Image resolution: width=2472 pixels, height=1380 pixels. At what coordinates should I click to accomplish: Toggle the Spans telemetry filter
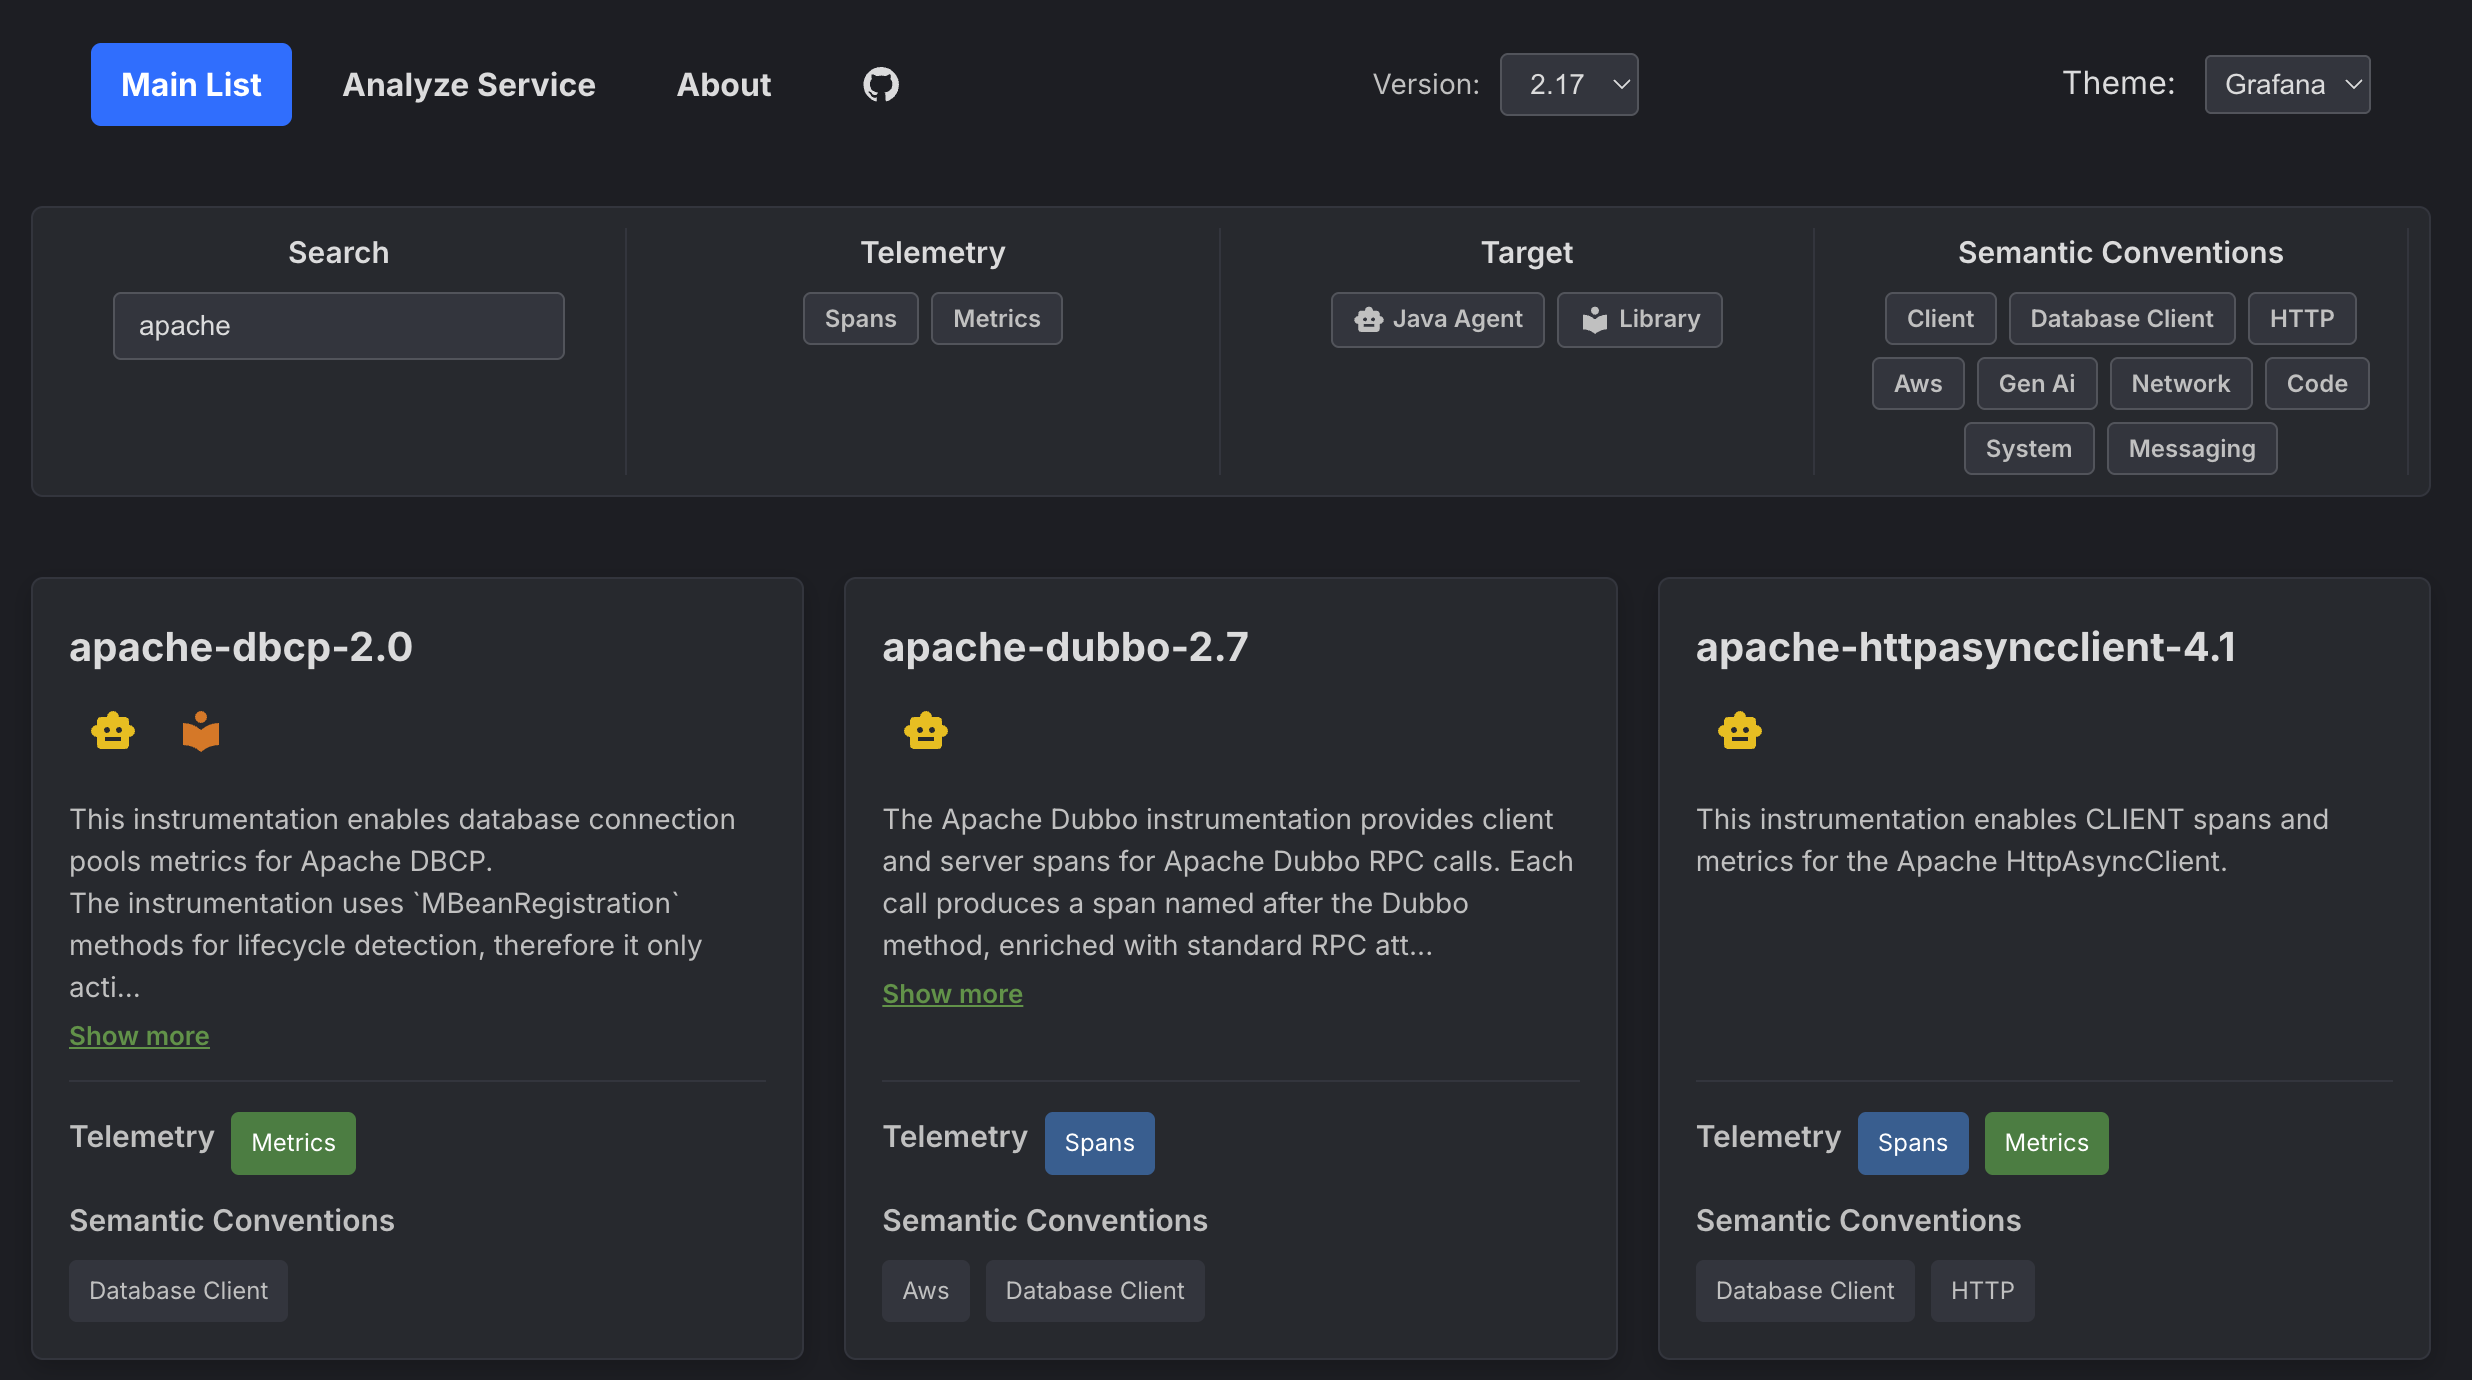pyautogui.click(x=860, y=318)
